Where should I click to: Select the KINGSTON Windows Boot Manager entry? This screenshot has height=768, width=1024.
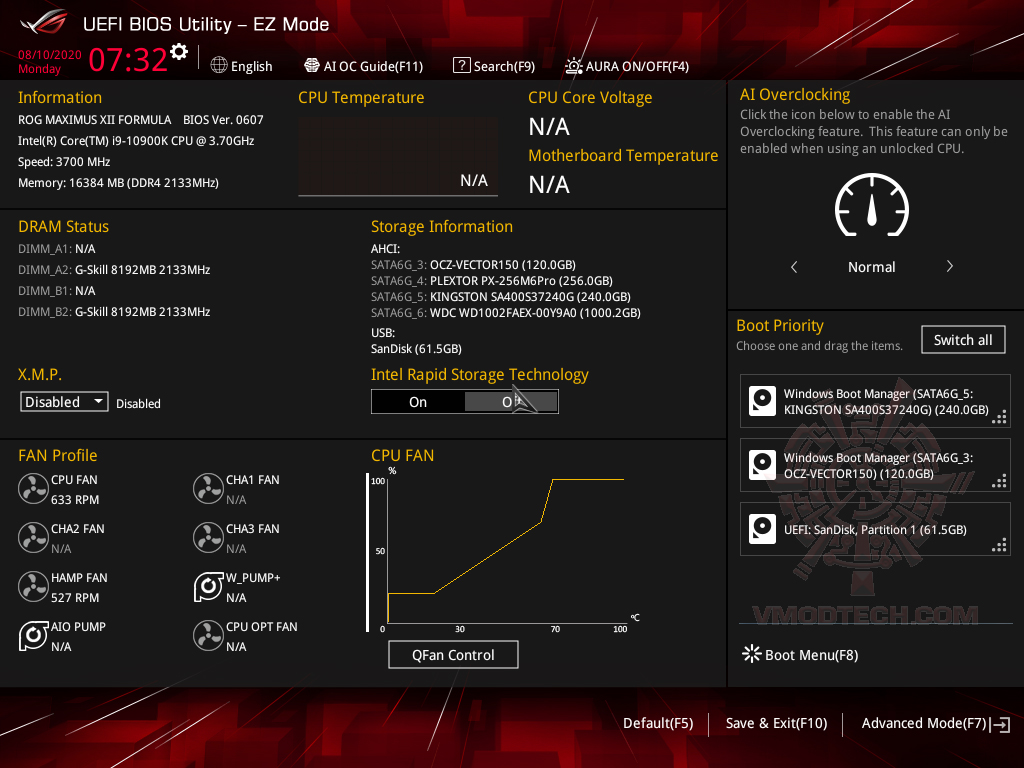pos(875,401)
